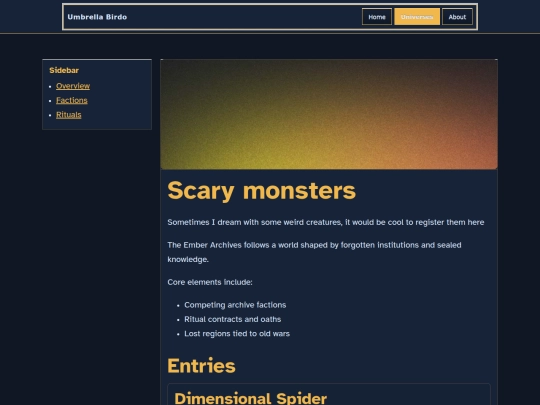The image size is (540, 405).
Task: Click the Umbrella Birdo site title
Action: tap(97, 17)
